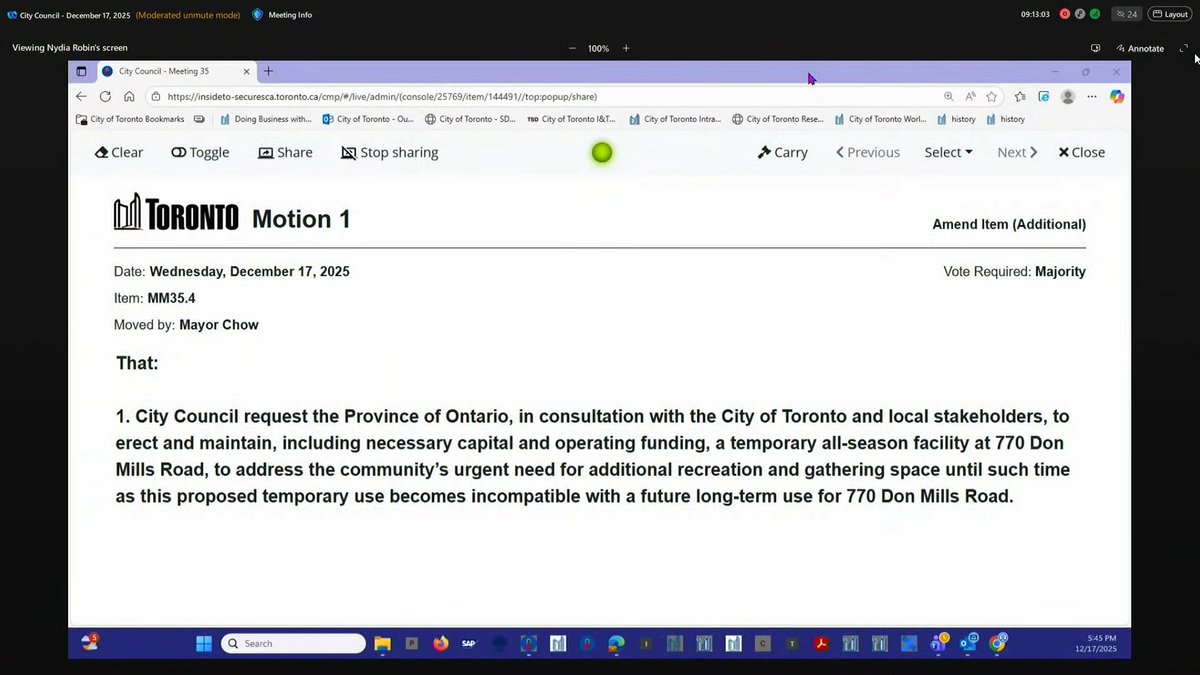Click the browser profile avatar
This screenshot has height=675, width=1200.
[x=1068, y=97]
